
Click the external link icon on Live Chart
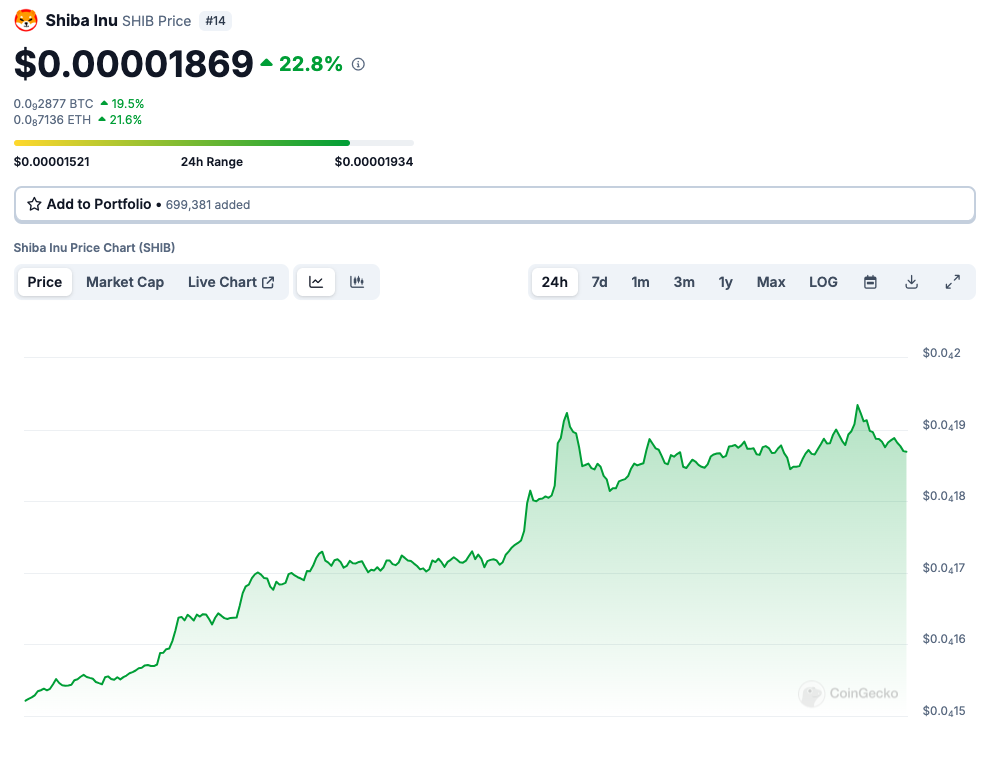point(269,282)
